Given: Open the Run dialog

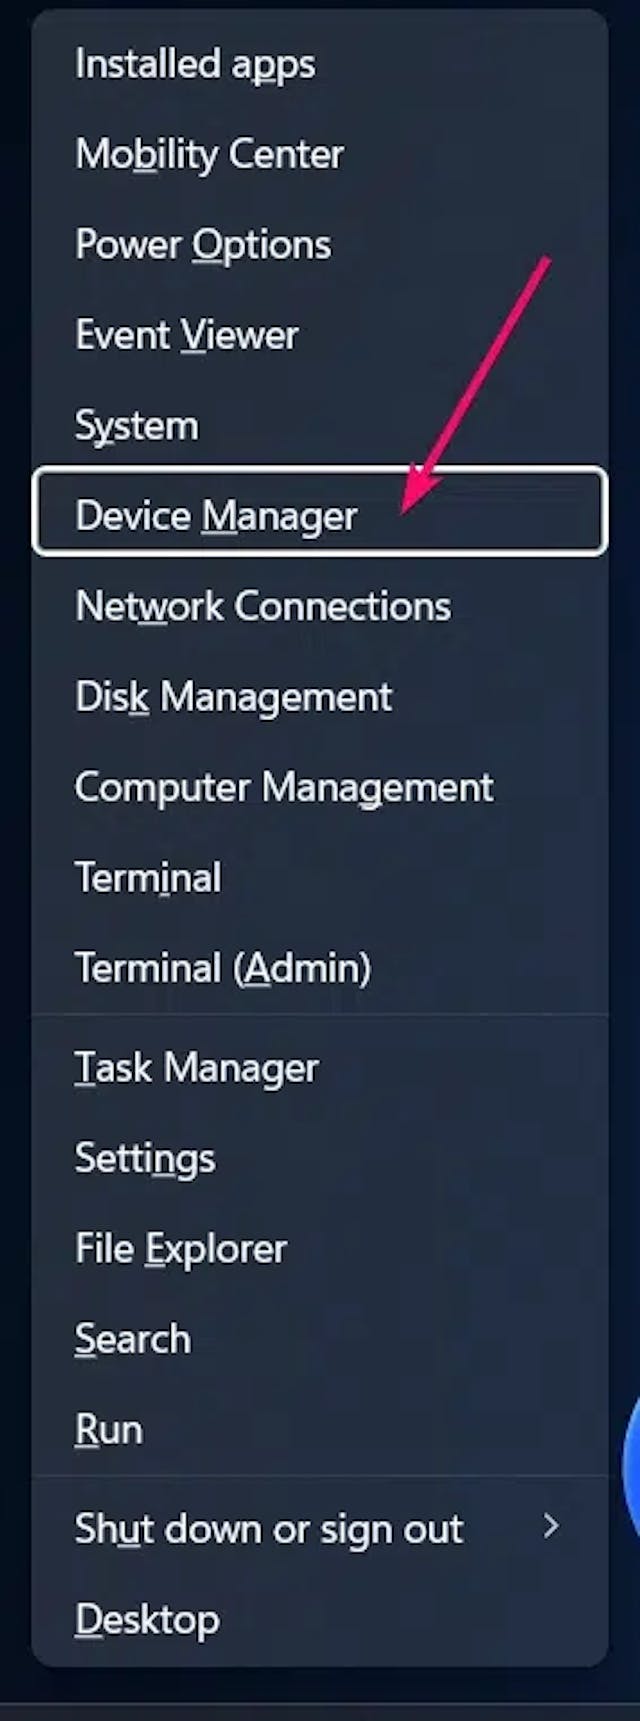Looking at the screenshot, I should [x=109, y=1428].
